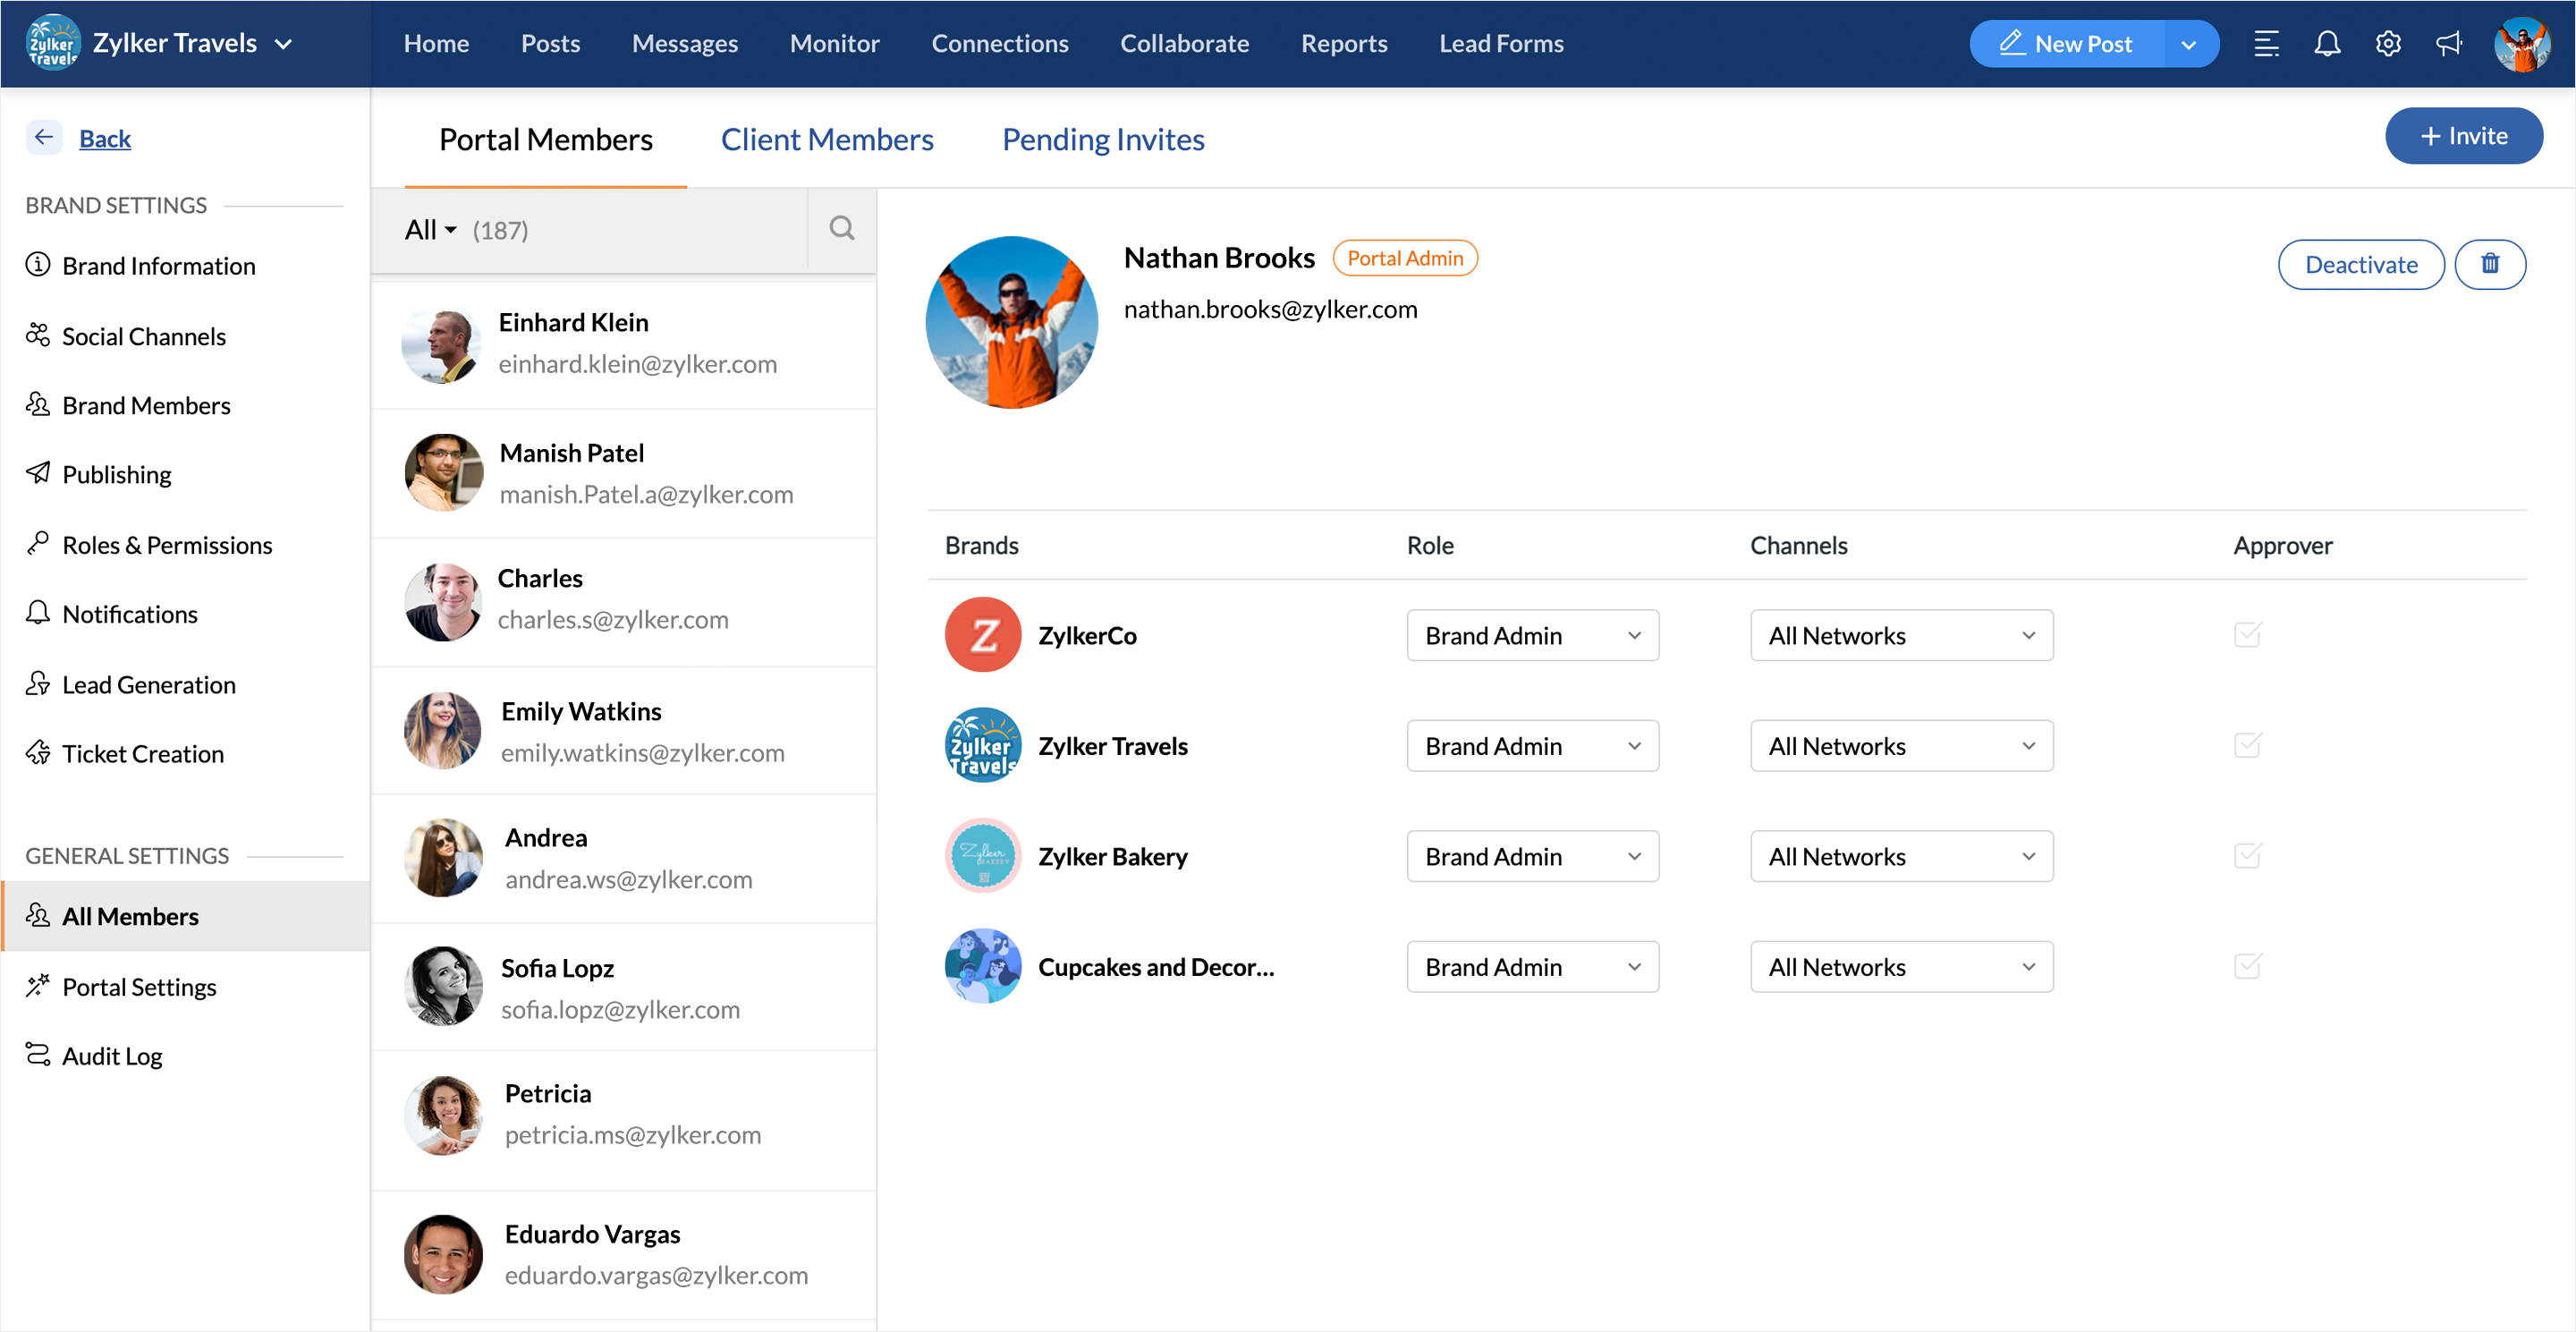Open the Social Channels settings icon
The height and width of the screenshot is (1332, 2576).
click(x=38, y=336)
